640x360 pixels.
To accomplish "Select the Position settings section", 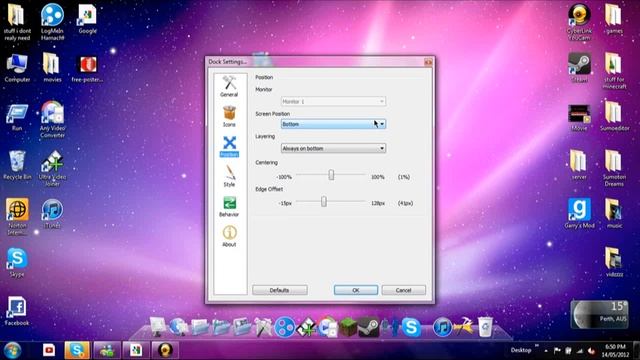I will point(229,147).
